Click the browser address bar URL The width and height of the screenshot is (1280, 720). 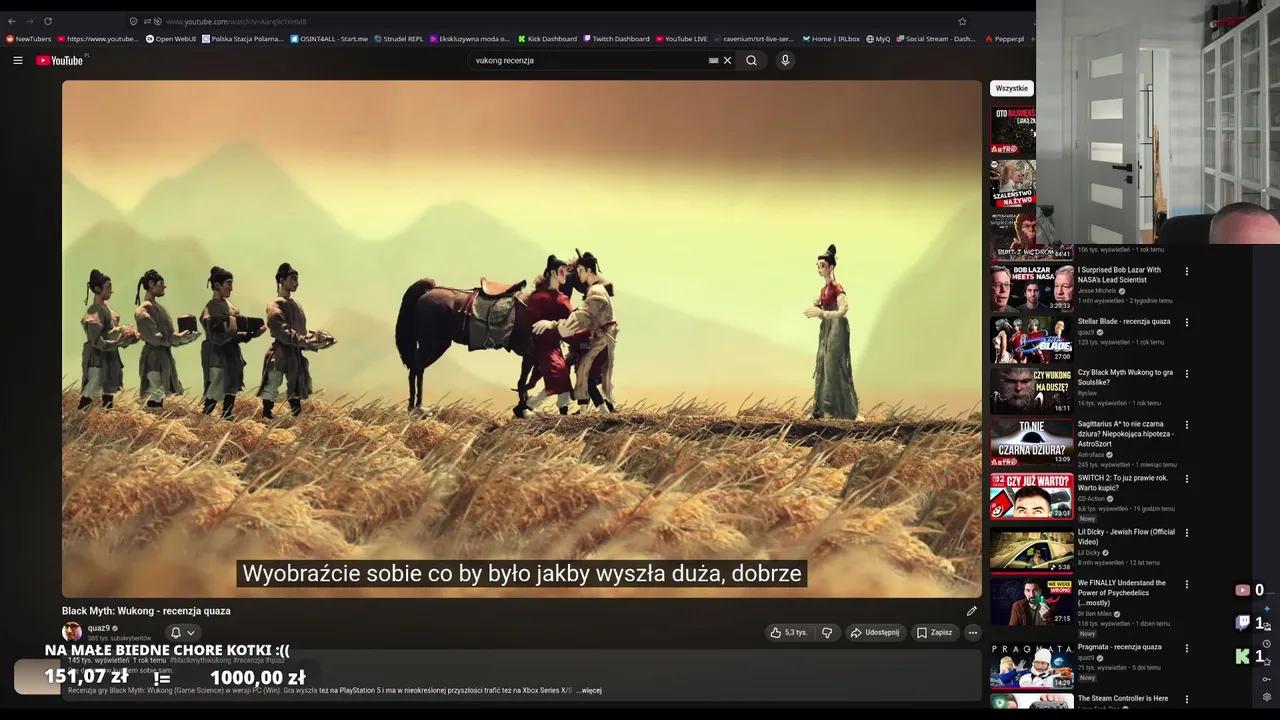pyautogui.click(x=236, y=21)
